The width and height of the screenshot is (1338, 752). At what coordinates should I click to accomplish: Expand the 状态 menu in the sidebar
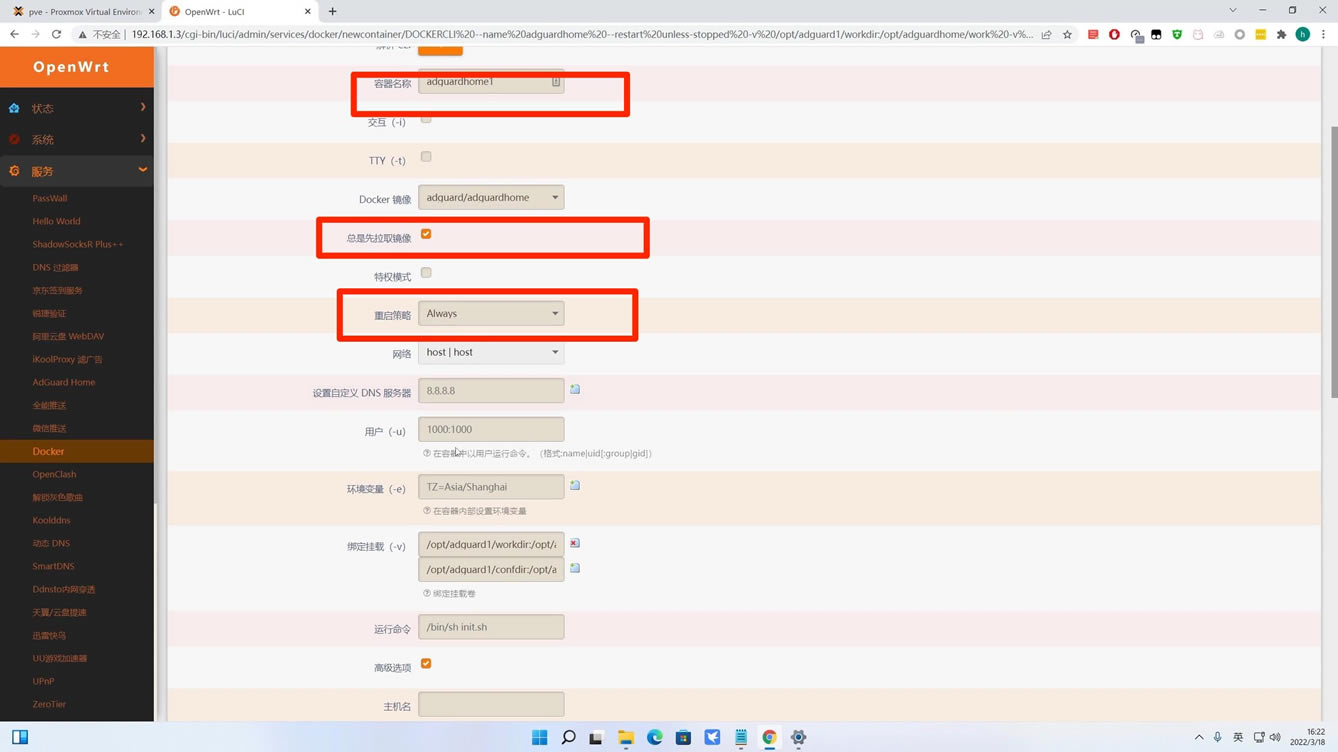(77, 108)
